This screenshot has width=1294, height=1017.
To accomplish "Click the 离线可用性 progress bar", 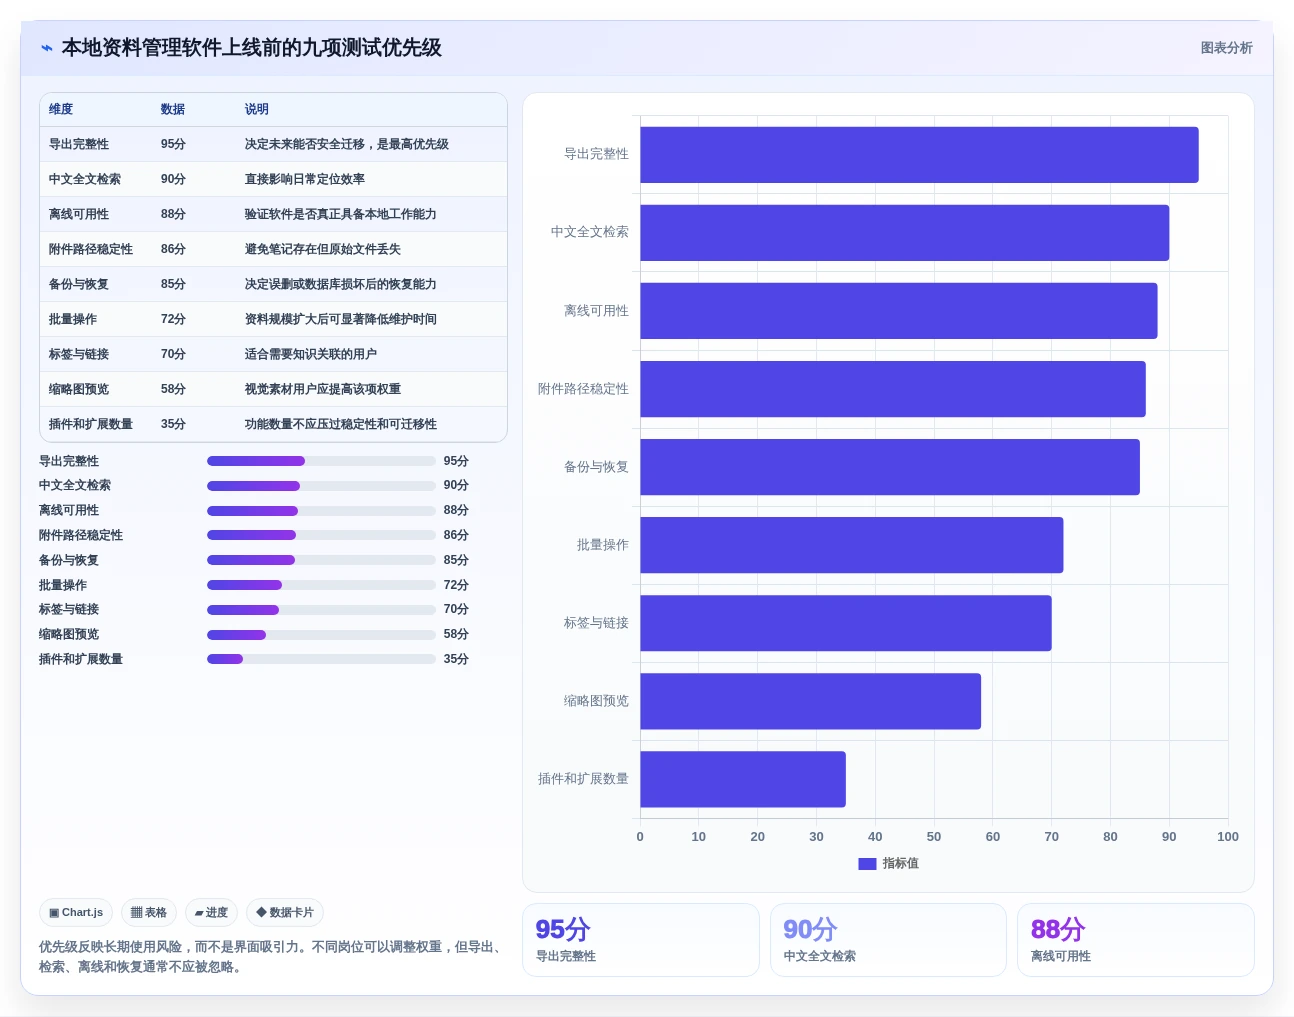I will pyautogui.click(x=321, y=511).
